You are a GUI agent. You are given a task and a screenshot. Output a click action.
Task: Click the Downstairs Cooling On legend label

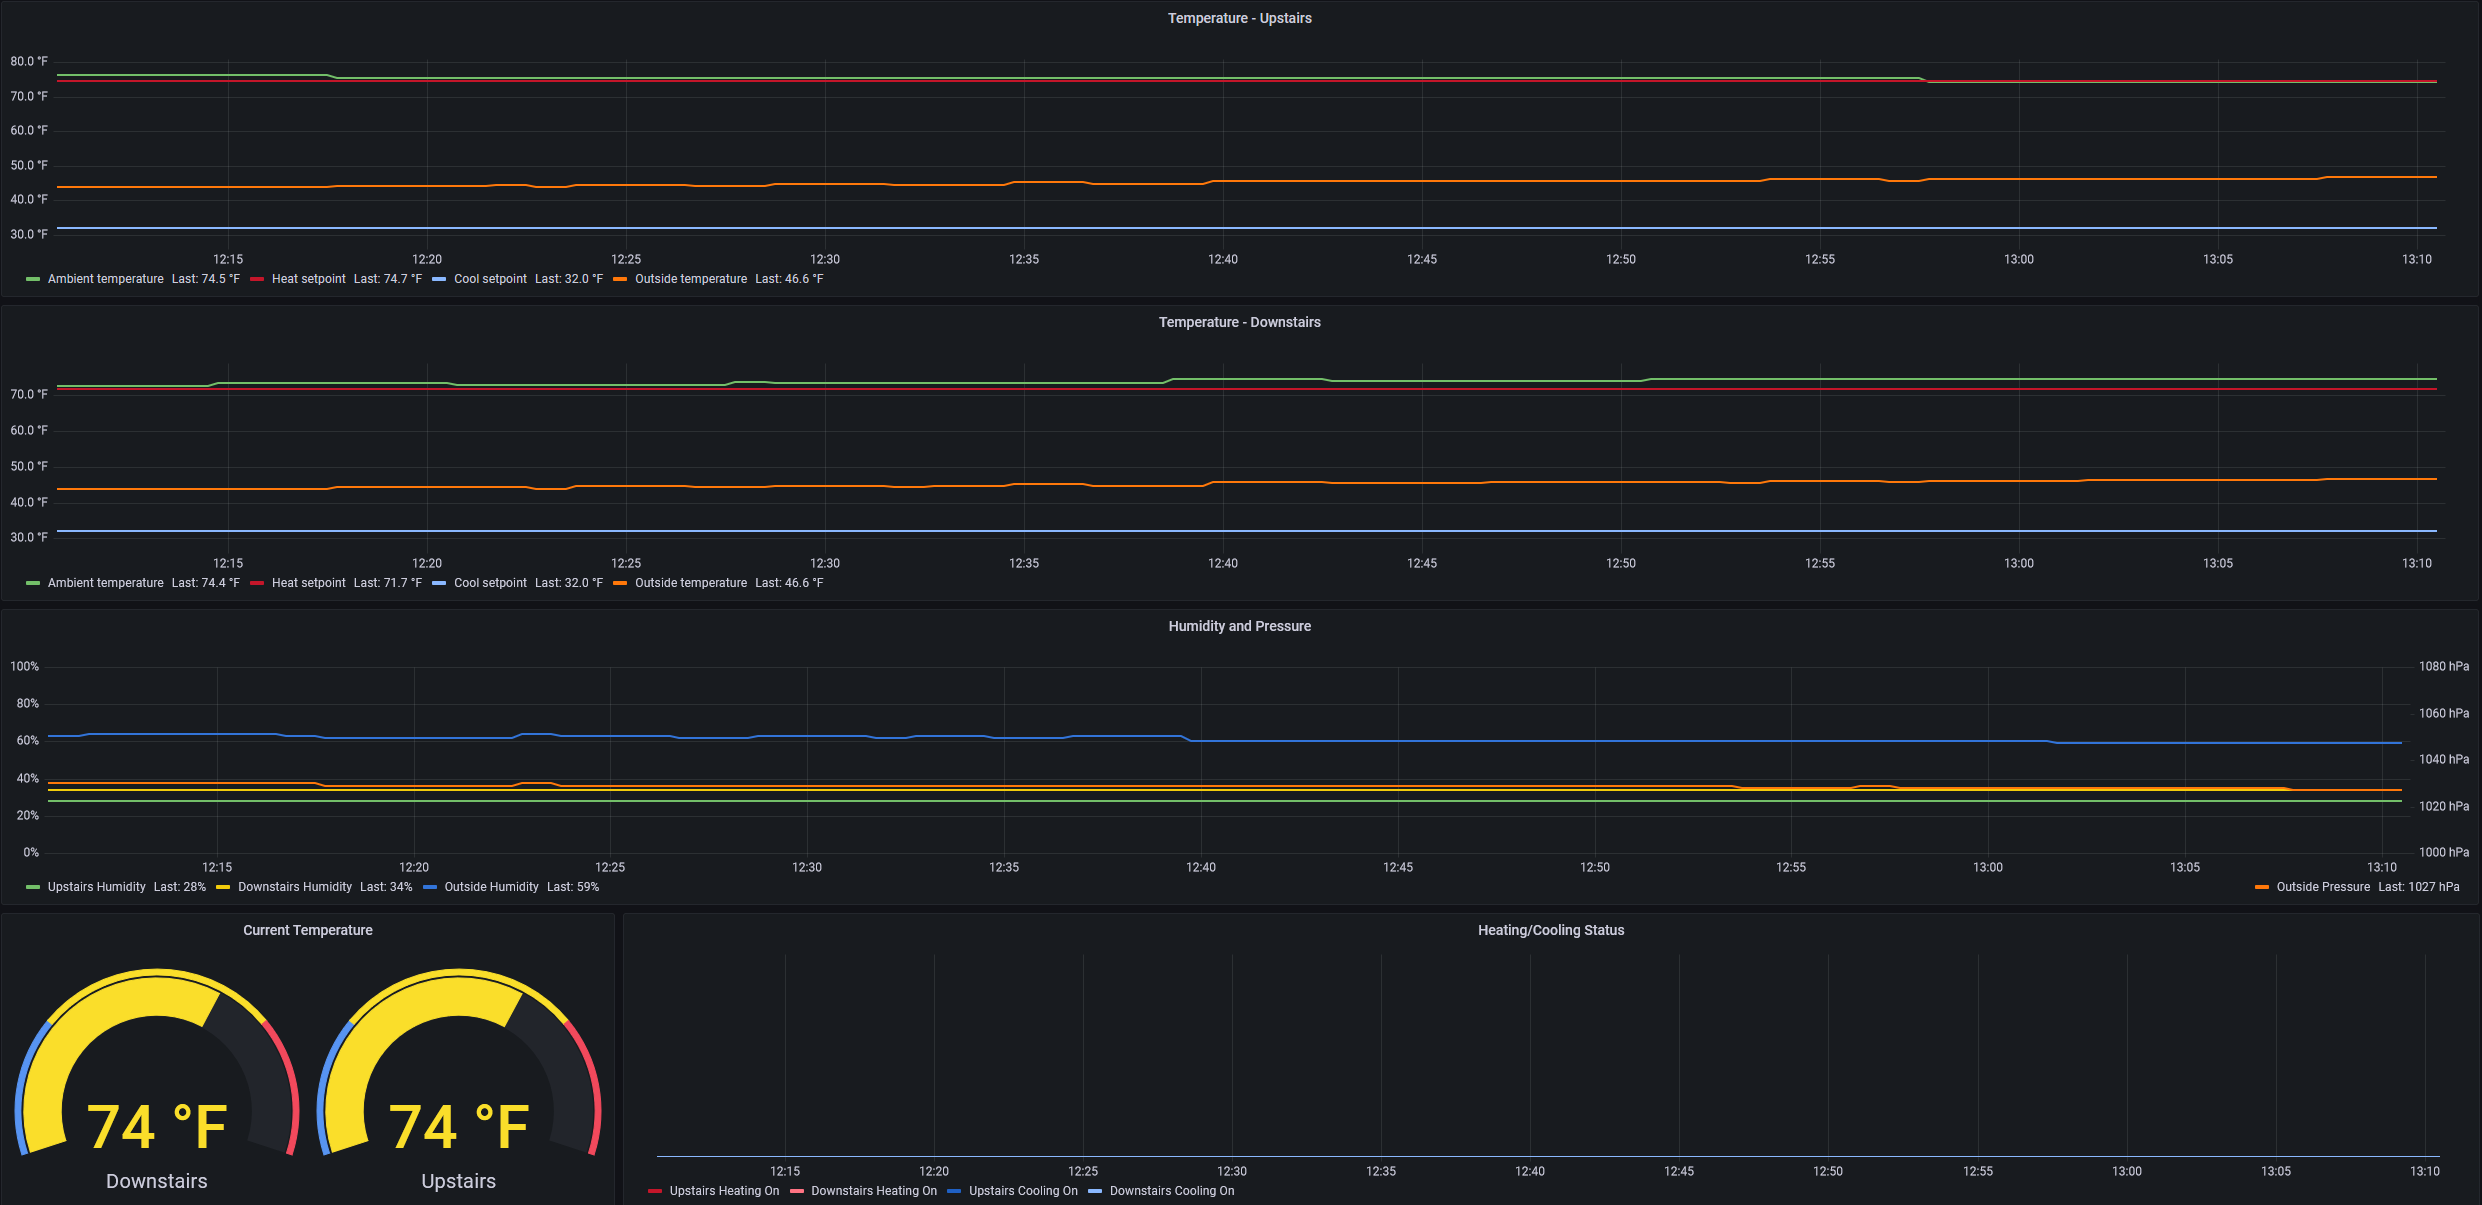[1172, 1191]
